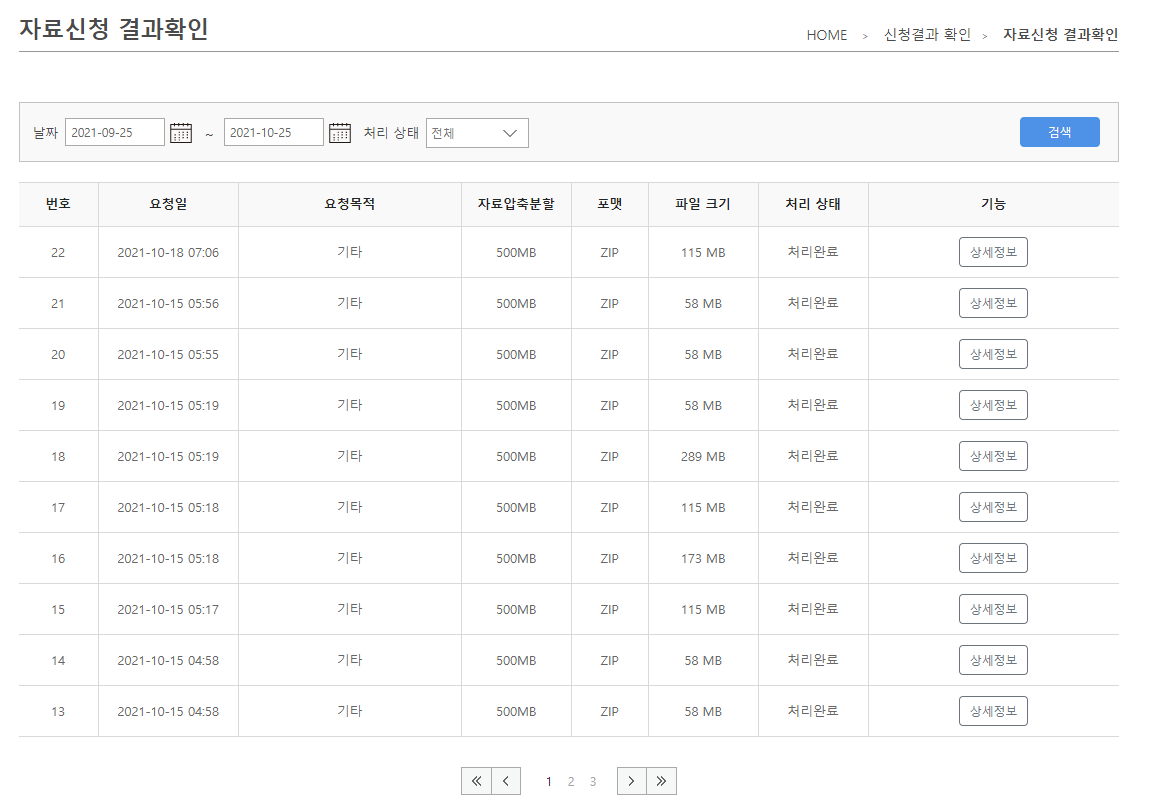Screen dimensions: 1166x807
Task: Click 기타 purpose in row 19
Action: pyautogui.click(x=350, y=405)
